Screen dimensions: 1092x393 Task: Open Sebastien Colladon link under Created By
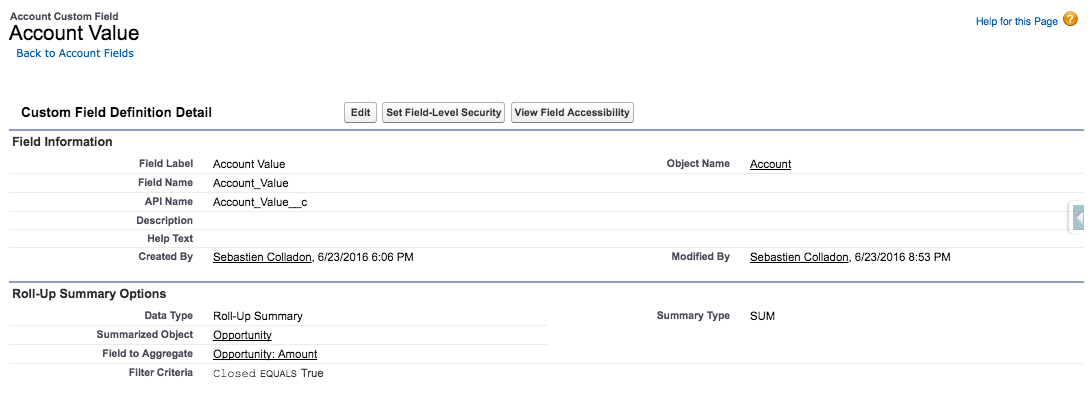(262, 257)
